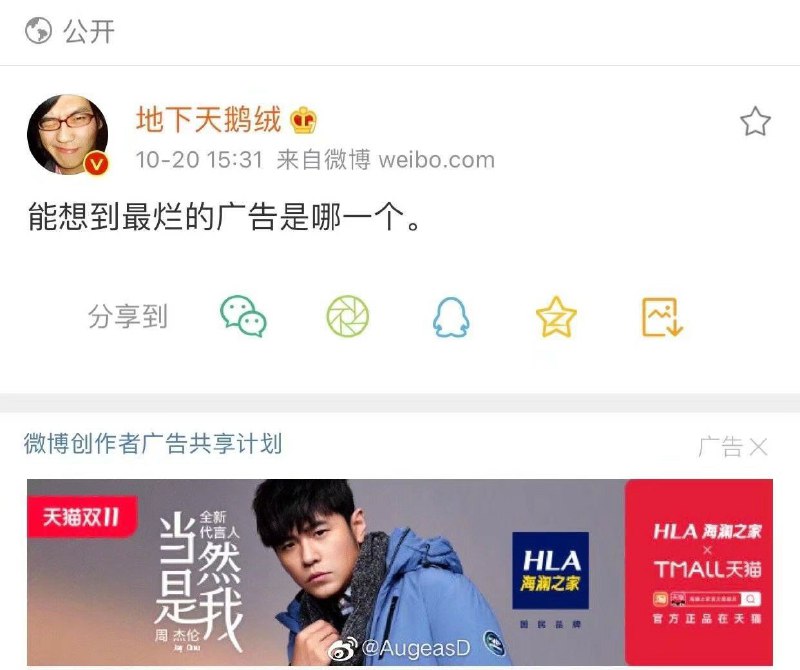Share to Qzone star icon
Viewport: 800px width, 670px height.
[556, 317]
